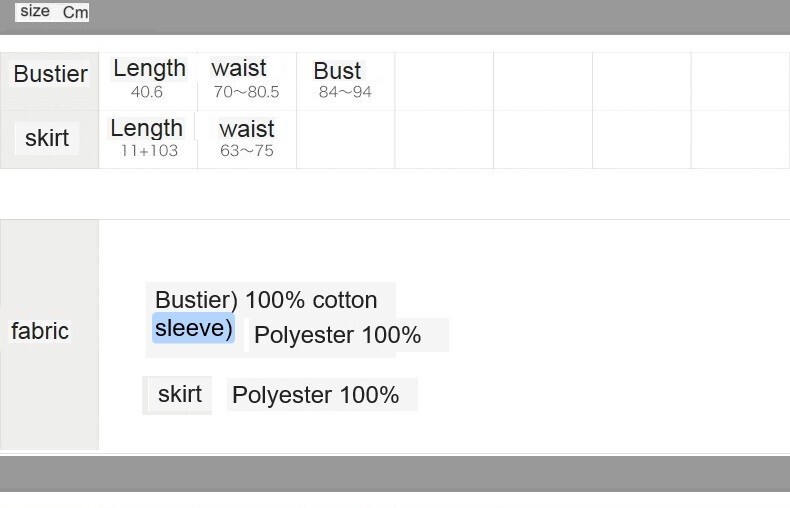
Task: Click the Bustier Length label
Action: point(150,68)
